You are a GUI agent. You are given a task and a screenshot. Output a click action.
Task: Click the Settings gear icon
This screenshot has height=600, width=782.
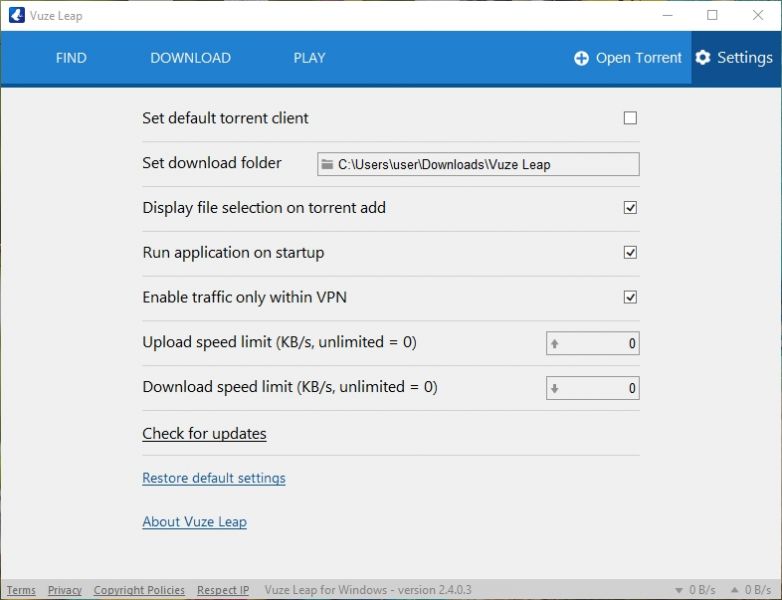click(x=703, y=57)
